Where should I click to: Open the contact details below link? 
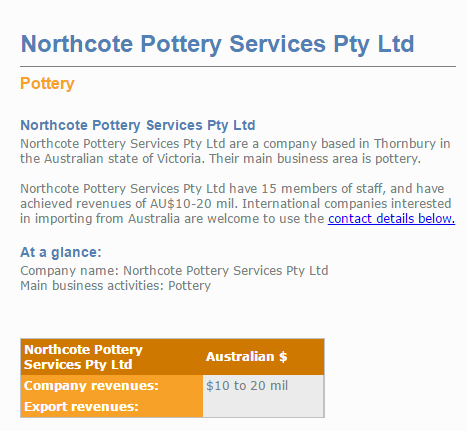point(391,219)
